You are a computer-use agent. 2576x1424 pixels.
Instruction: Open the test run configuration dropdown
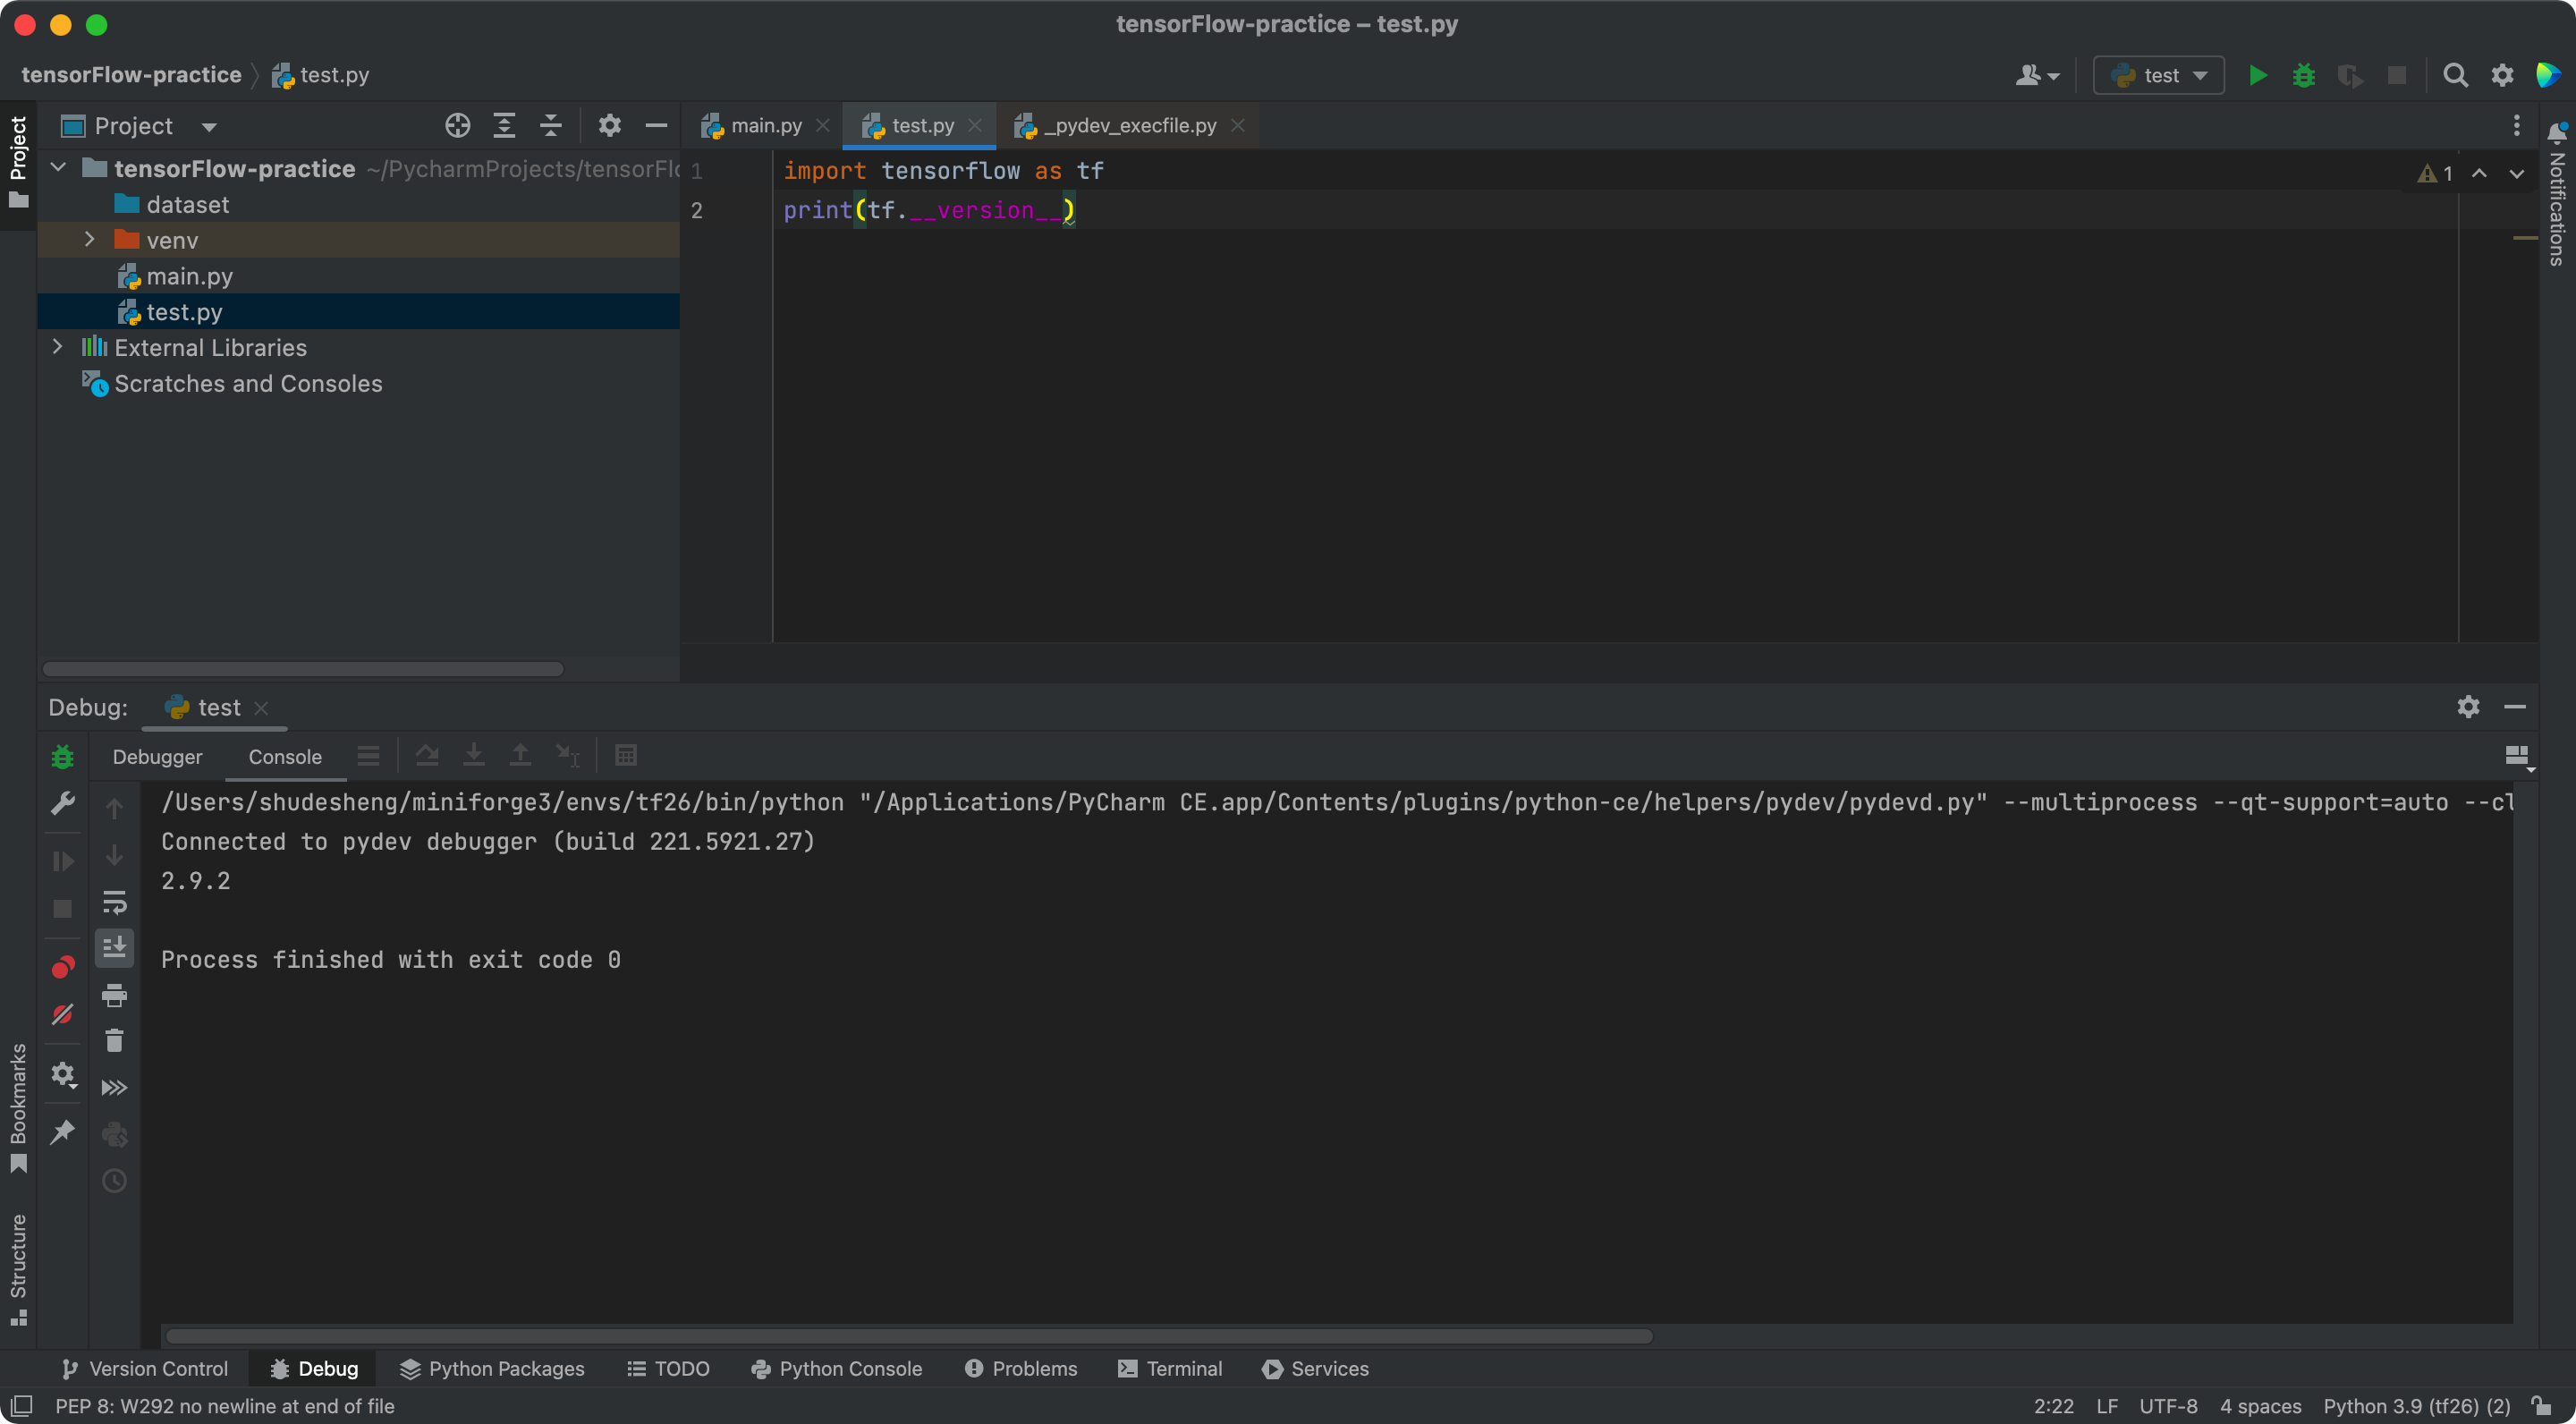point(2158,73)
